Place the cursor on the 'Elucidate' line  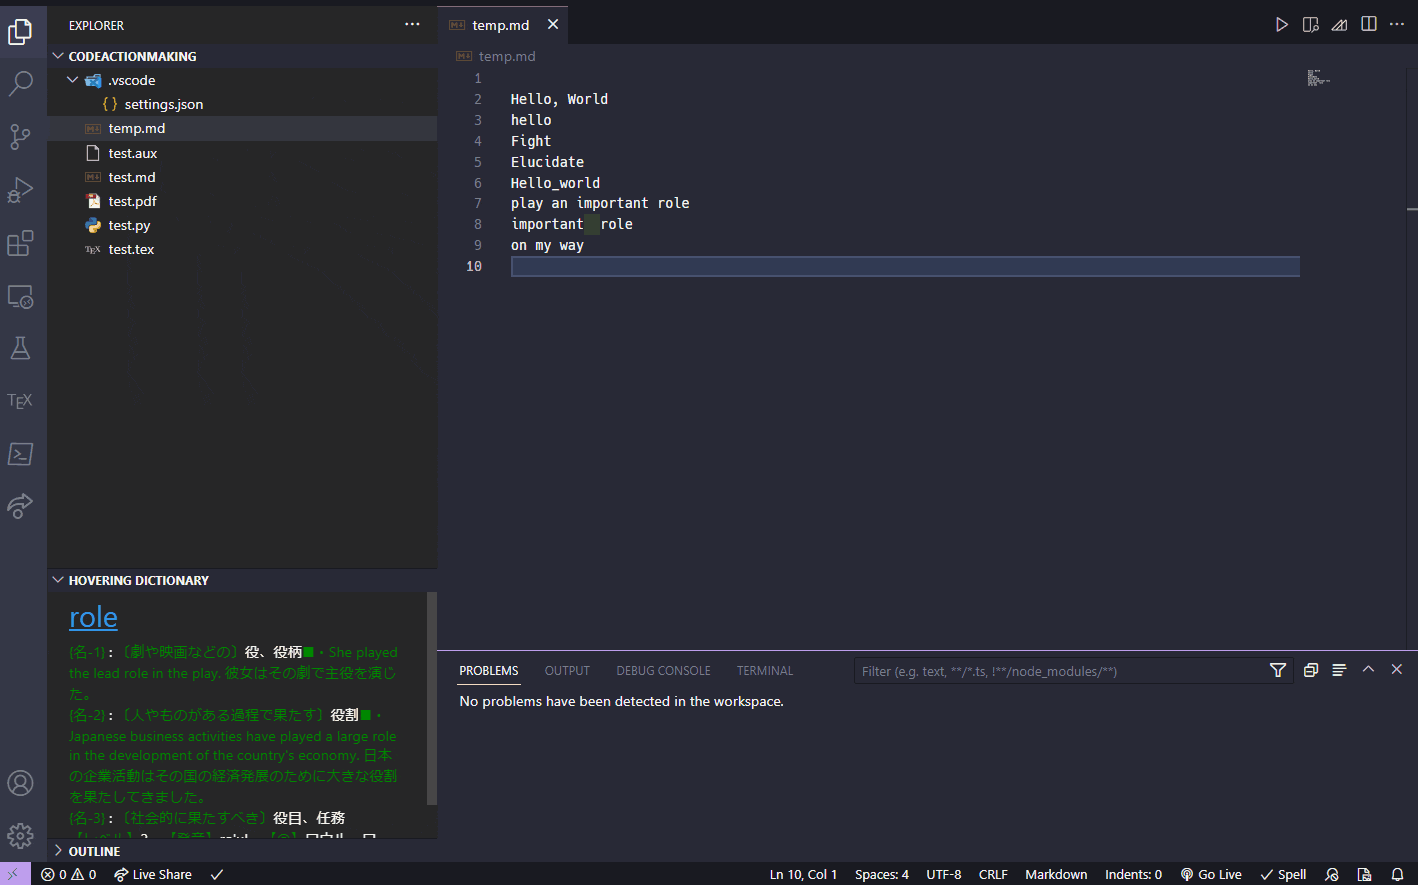point(547,162)
